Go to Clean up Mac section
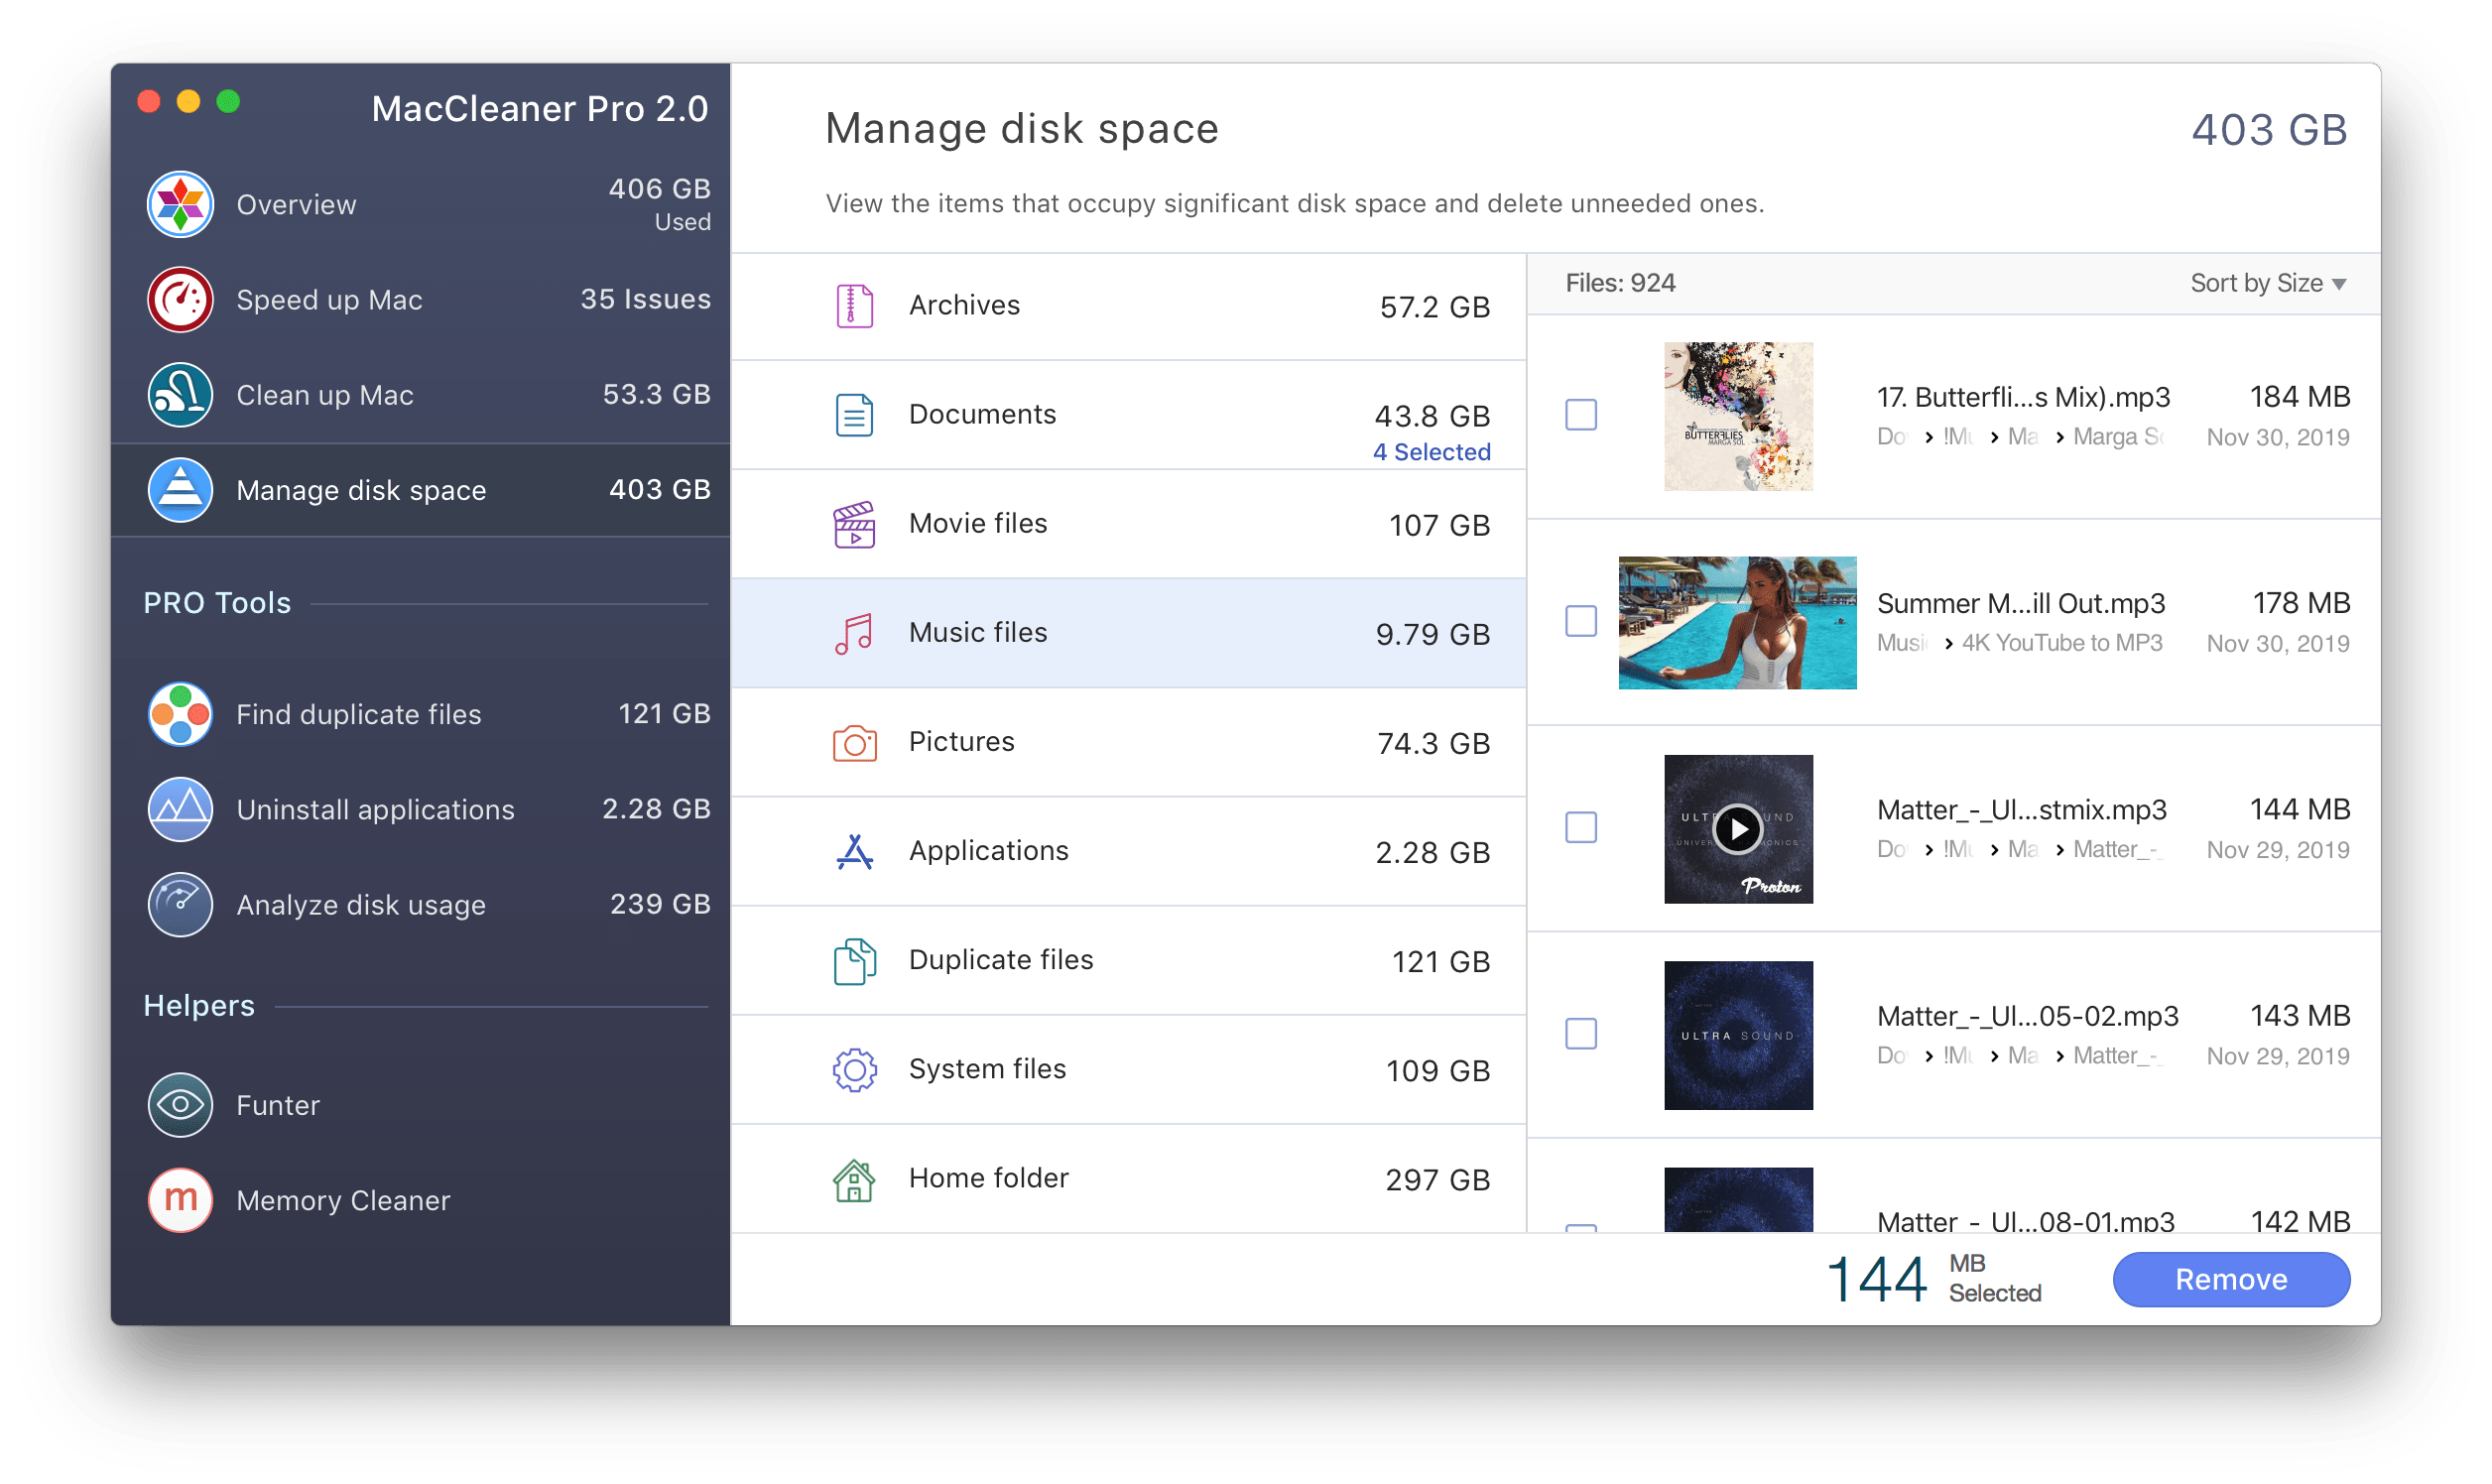Screen dimensions: 2492x1484 pyautogui.click(x=420, y=395)
